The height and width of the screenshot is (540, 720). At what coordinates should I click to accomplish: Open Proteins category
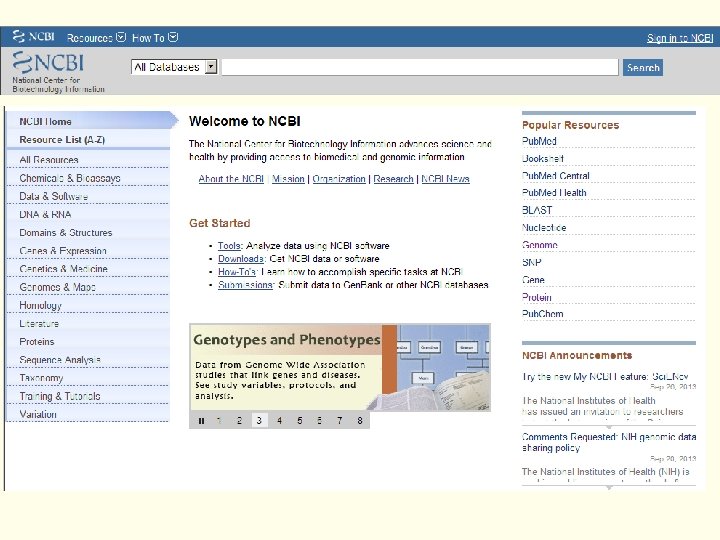[x=37, y=342]
